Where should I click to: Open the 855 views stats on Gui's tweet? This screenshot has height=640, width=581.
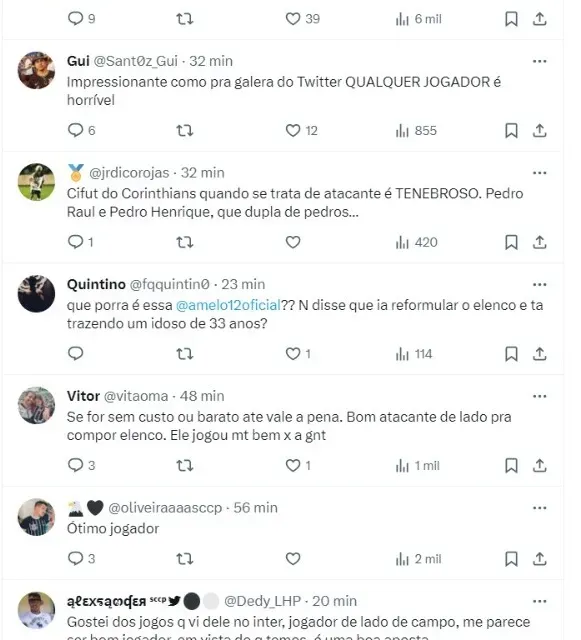tap(416, 131)
